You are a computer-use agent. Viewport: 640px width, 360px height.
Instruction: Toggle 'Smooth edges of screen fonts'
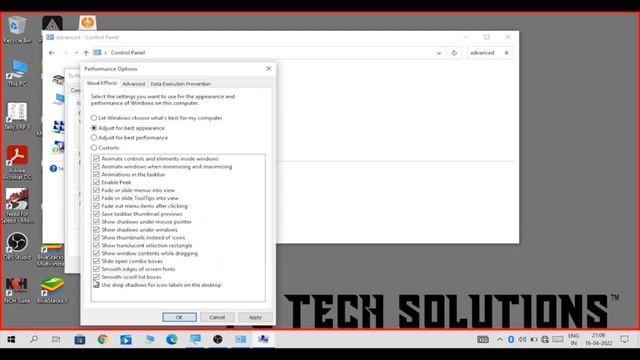tap(96, 269)
